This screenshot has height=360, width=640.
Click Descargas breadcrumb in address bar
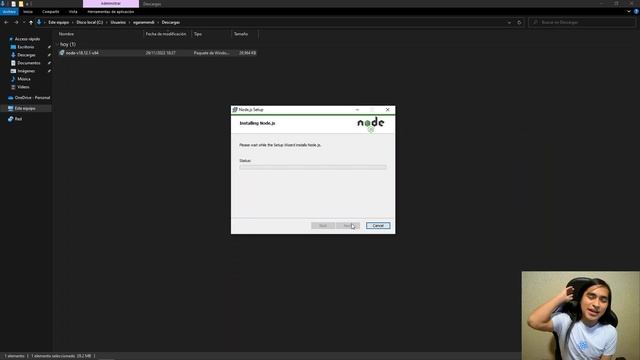(171, 22)
